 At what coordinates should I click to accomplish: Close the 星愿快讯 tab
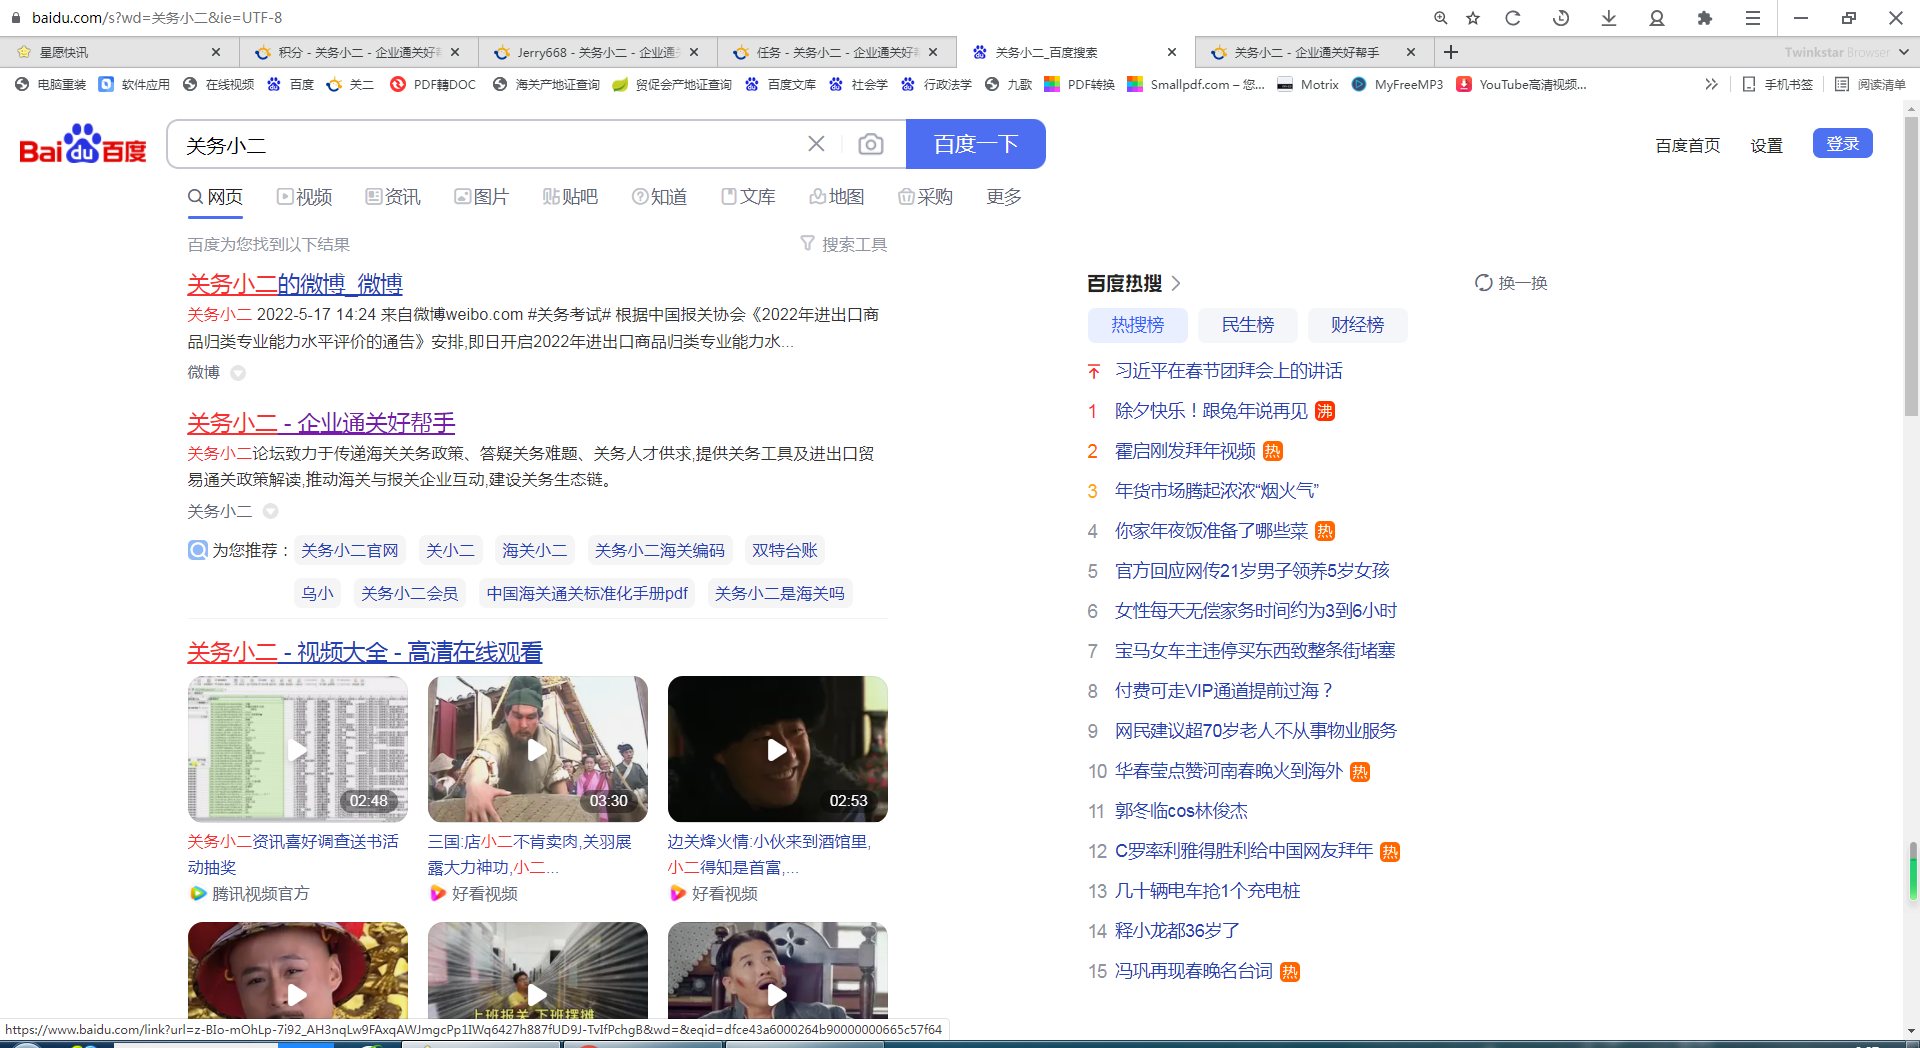tap(216, 52)
